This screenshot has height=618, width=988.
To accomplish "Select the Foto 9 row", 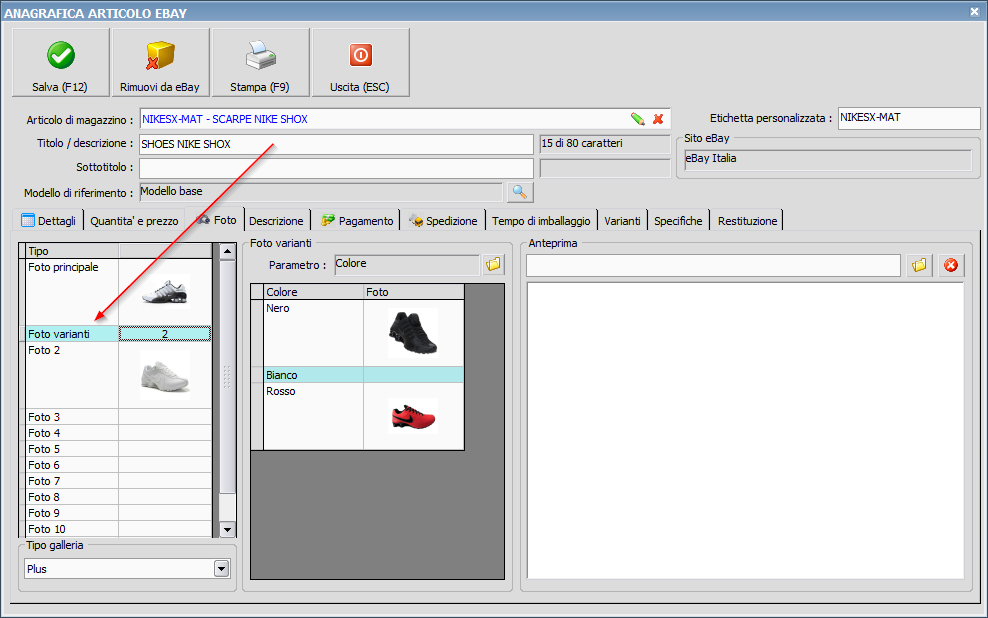I will 118,513.
